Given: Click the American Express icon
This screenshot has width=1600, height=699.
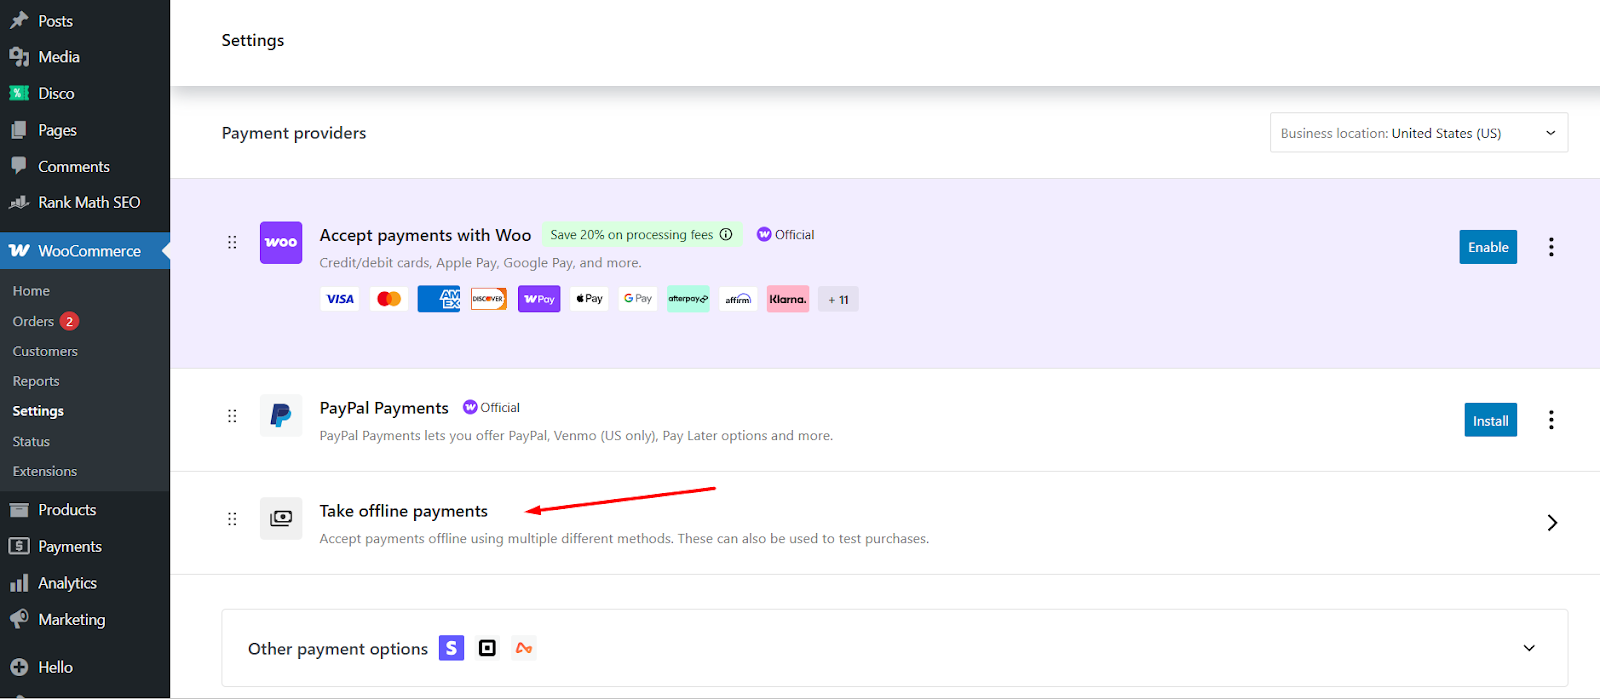Looking at the screenshot, I should click(439, 299).
